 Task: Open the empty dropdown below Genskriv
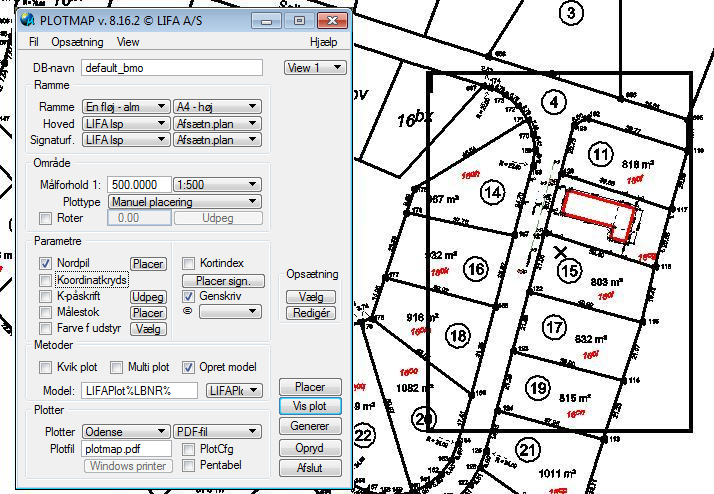point(230,311)
